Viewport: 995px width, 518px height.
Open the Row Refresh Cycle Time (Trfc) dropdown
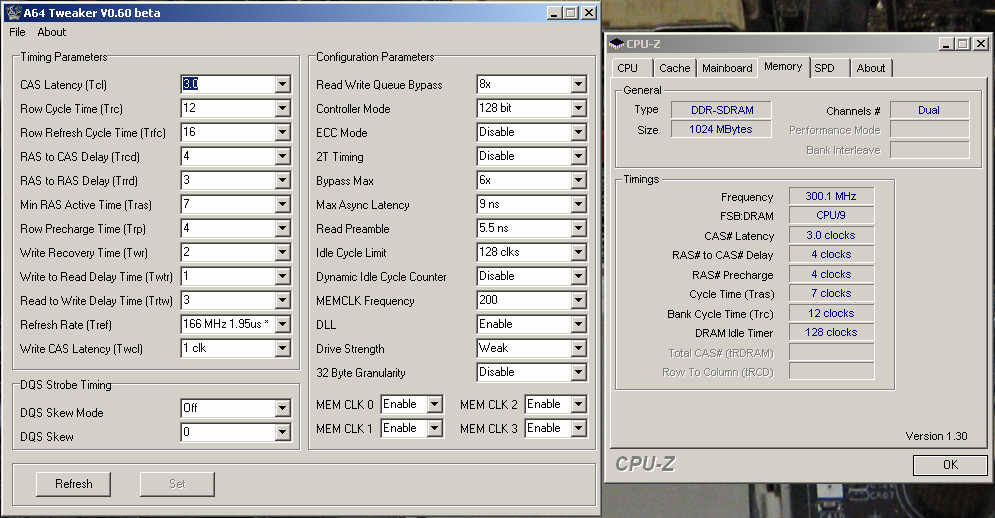point(283,133)
